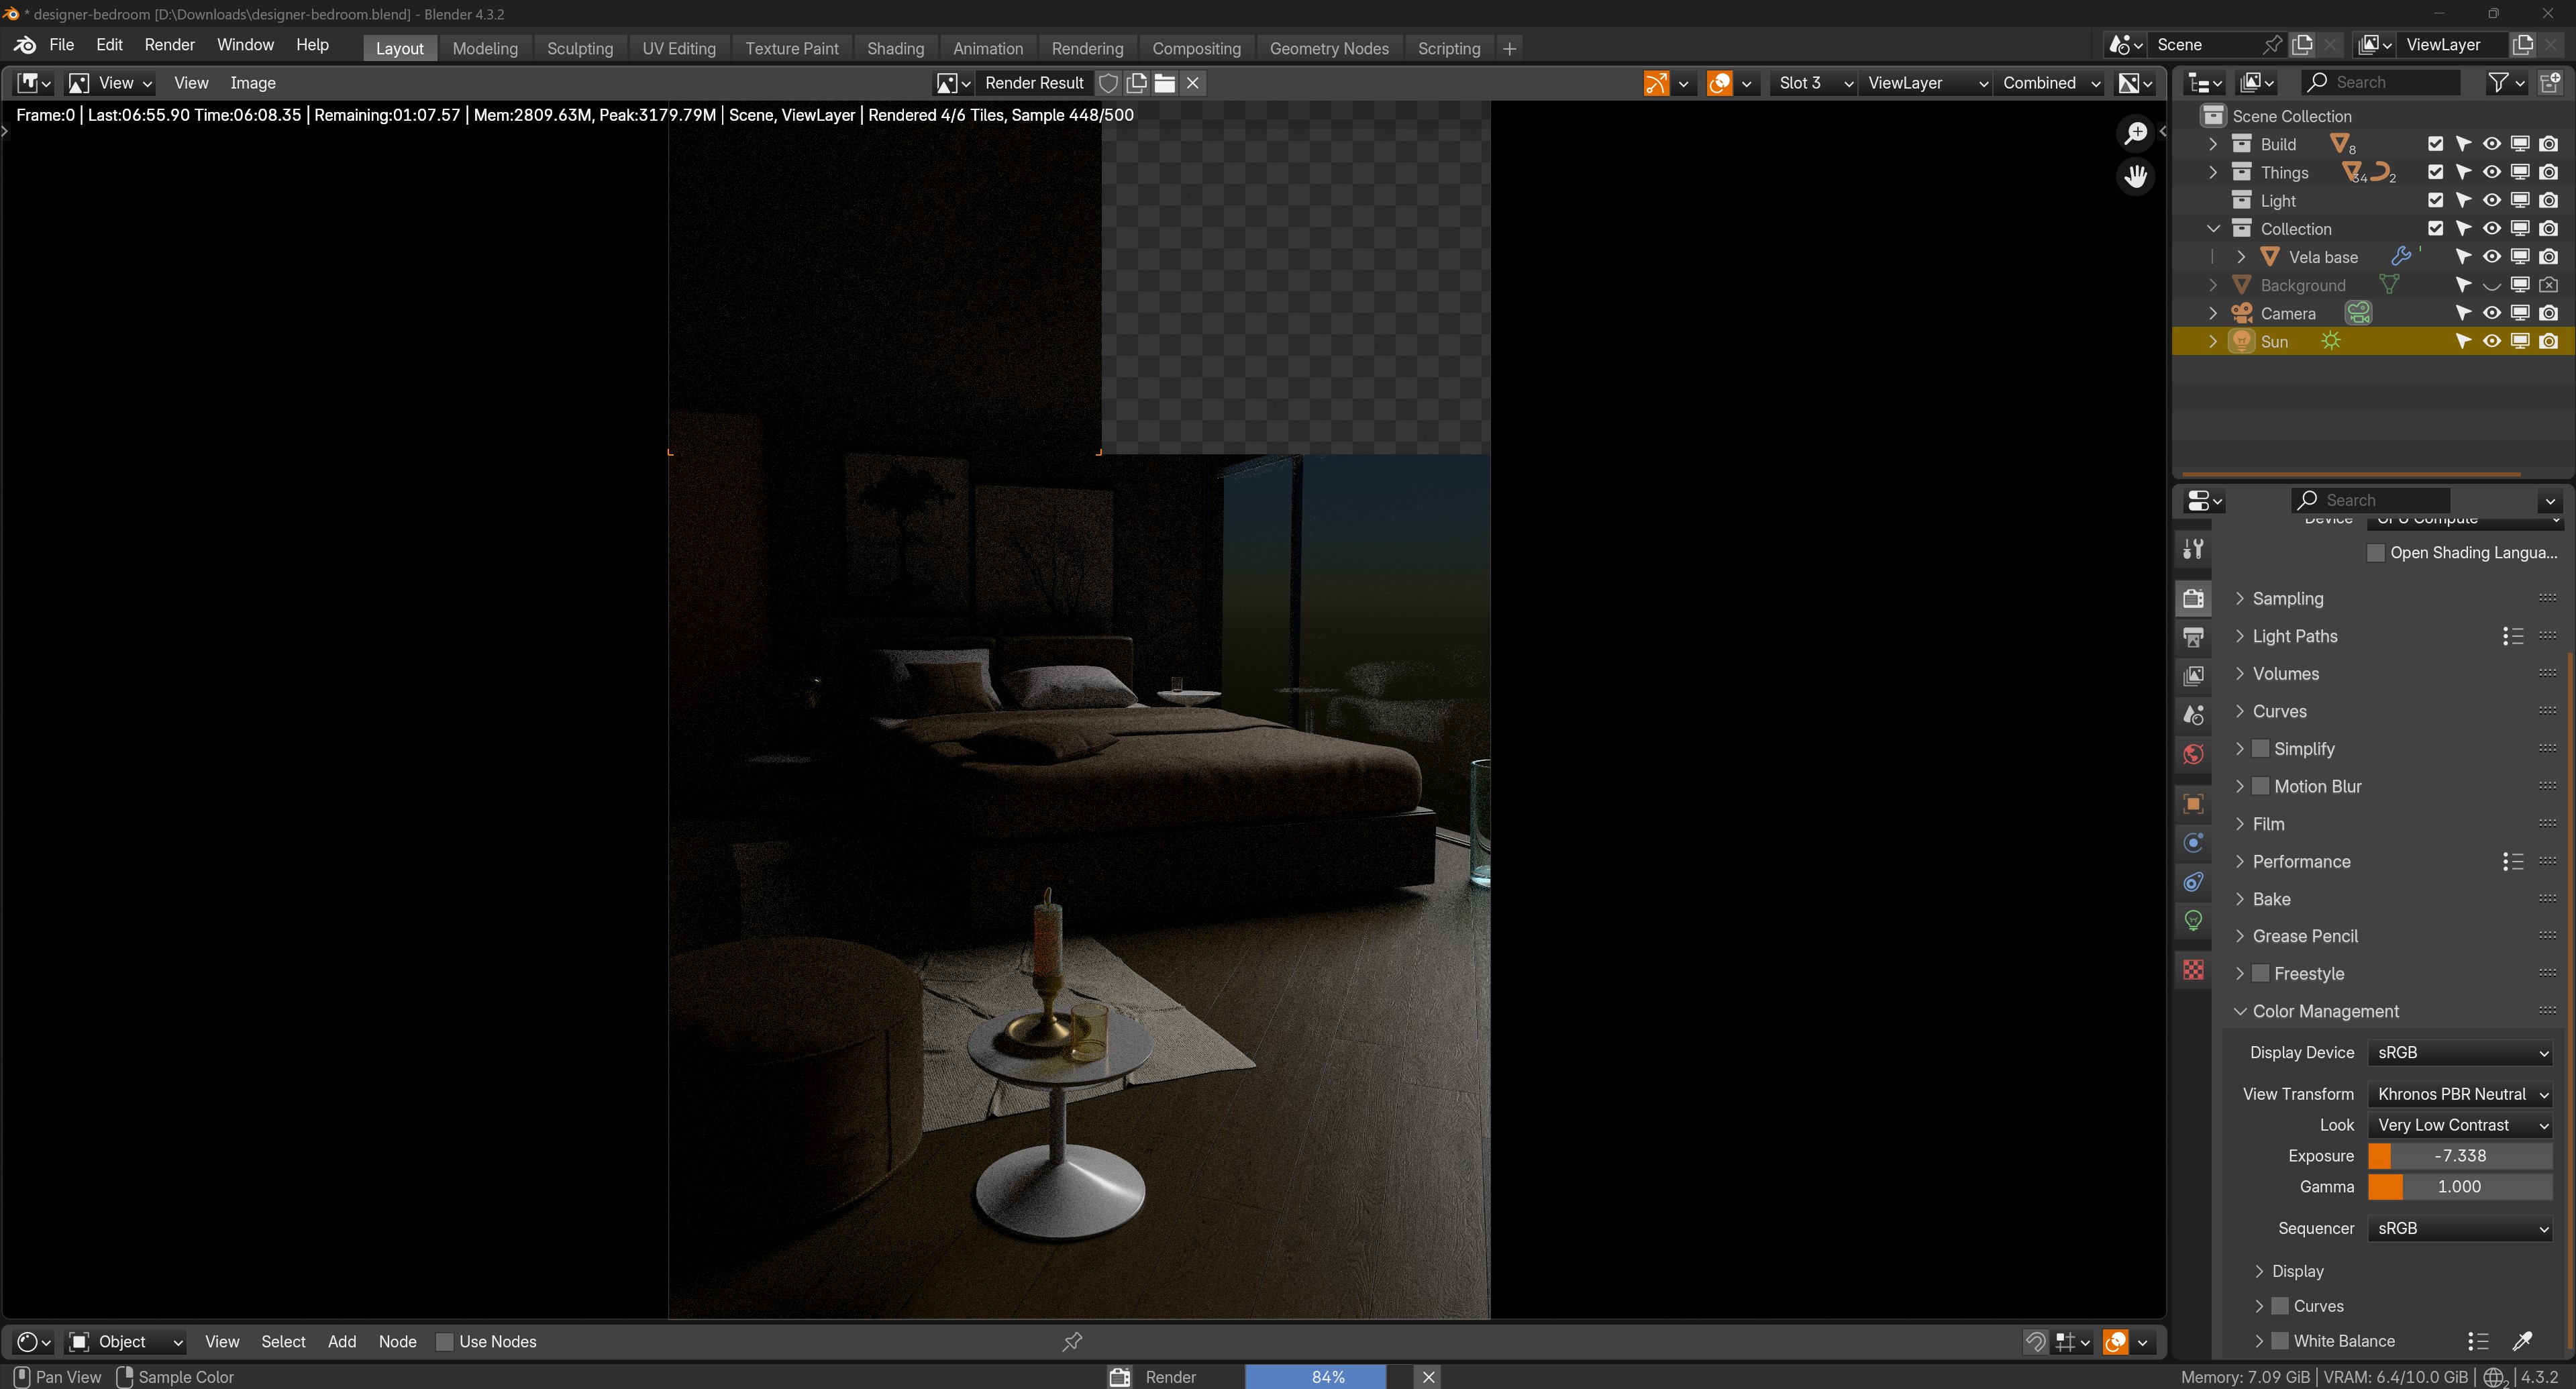The height and width of the screenshot is (1389, 2576).
Task: Create a new collection in the outliner
Action: coord(2549,82)
